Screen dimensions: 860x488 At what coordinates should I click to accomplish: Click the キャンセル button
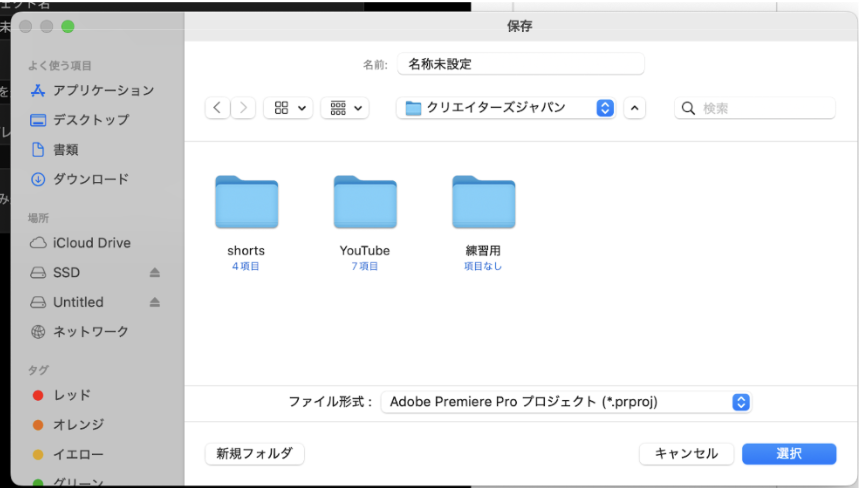tap(686, 454)
